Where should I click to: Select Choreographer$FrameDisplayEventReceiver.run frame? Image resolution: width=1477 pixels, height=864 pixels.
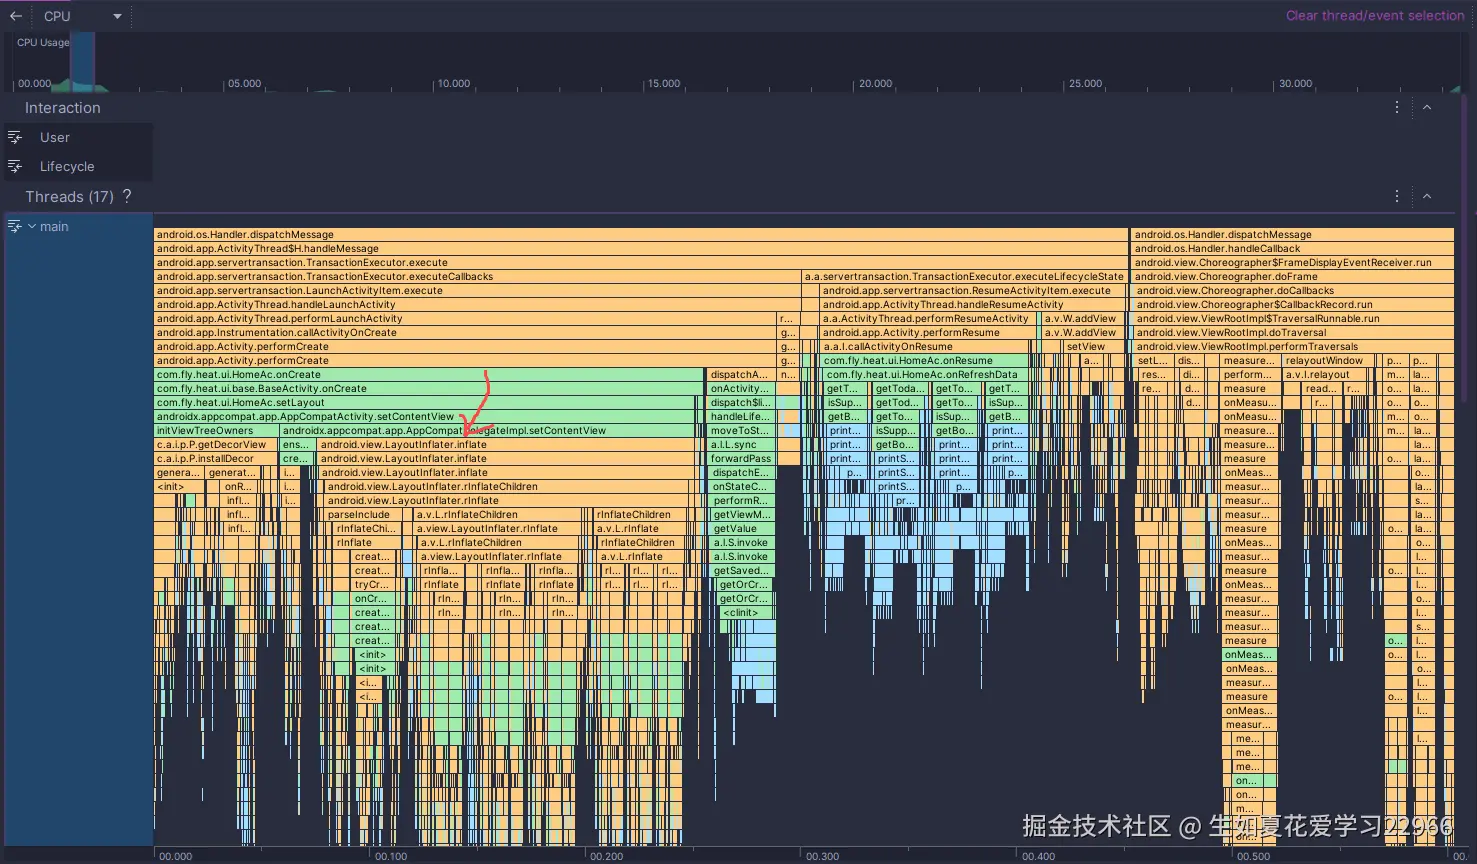point(1293,262)
